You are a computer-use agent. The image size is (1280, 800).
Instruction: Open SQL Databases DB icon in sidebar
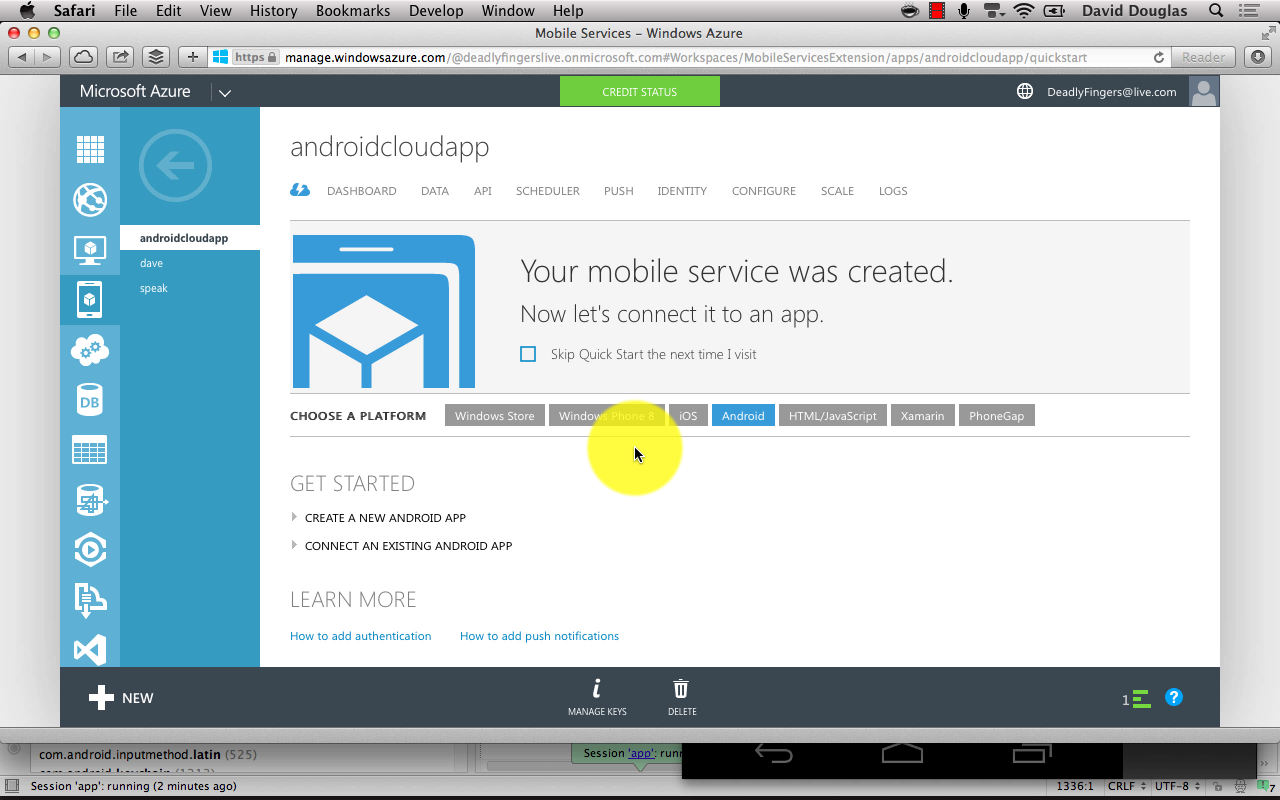[90, 400]
